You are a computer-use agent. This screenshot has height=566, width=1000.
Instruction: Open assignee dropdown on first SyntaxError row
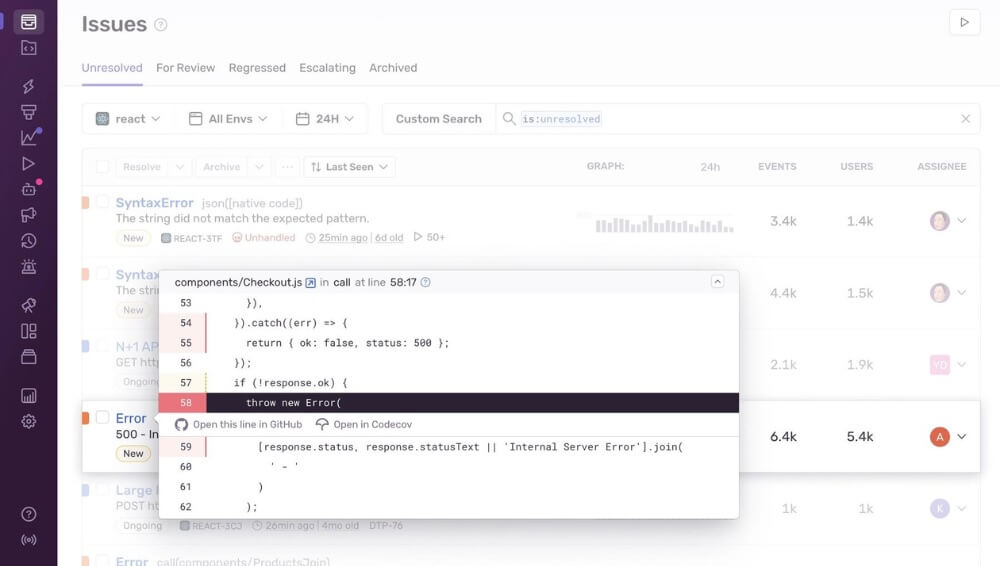[962, 221]
